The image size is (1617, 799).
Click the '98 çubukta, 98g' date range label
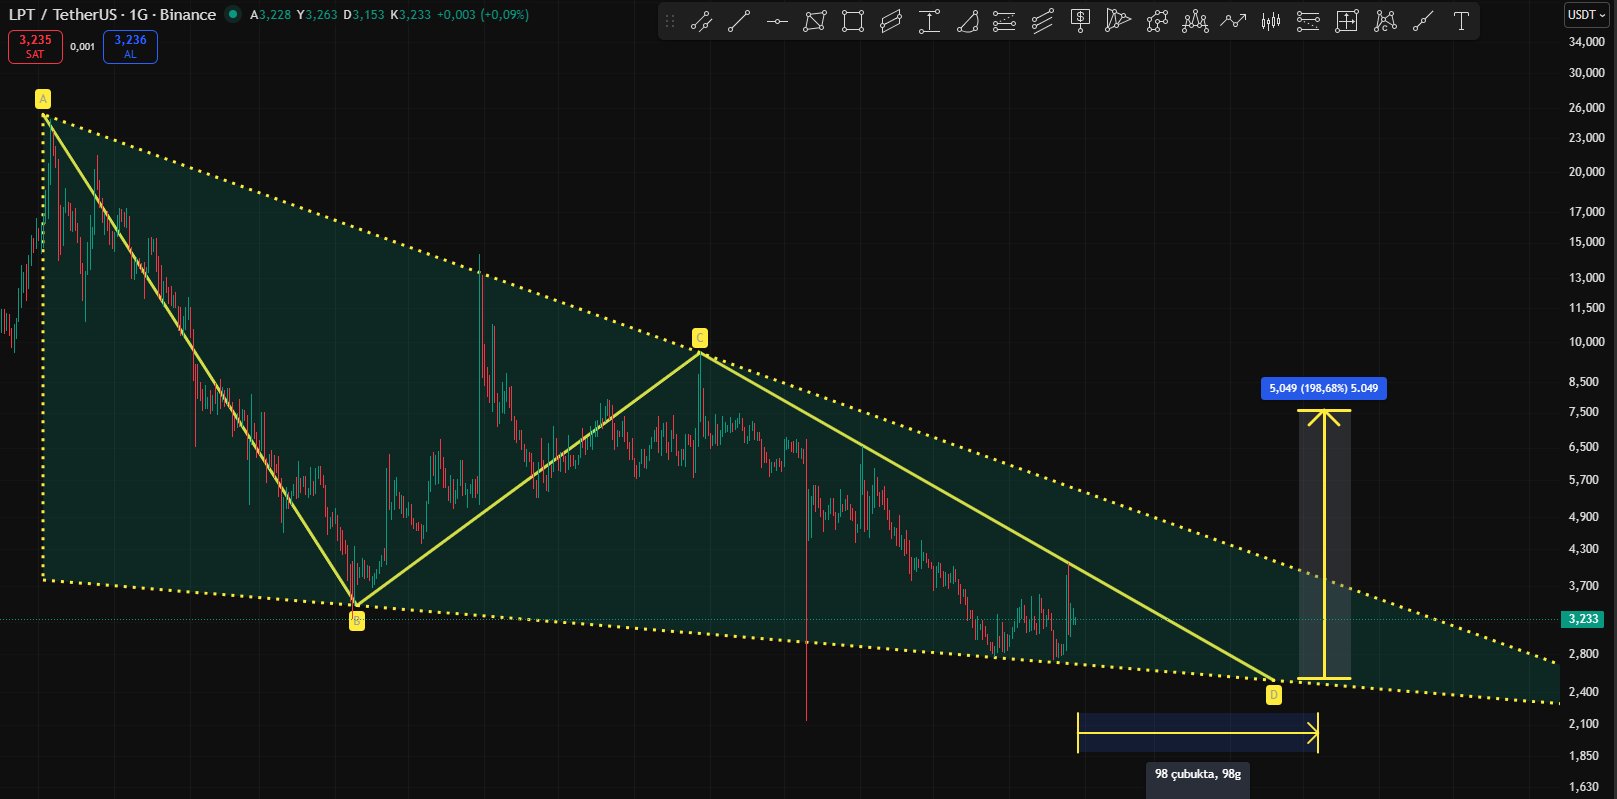click(1198, 774)
